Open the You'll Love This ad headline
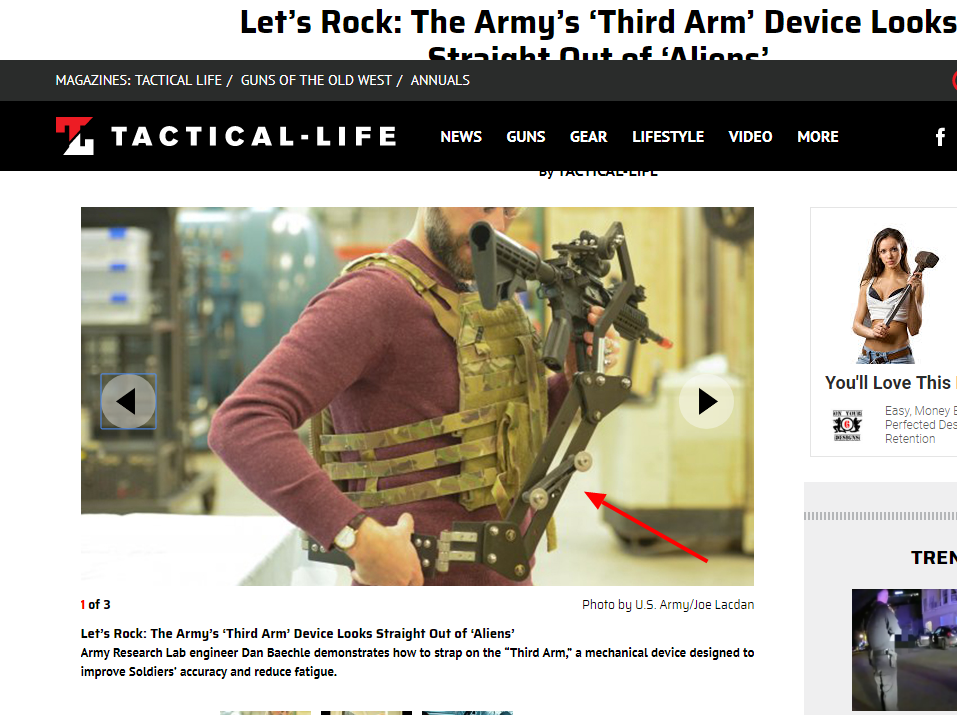 click(x=890, y=383)
